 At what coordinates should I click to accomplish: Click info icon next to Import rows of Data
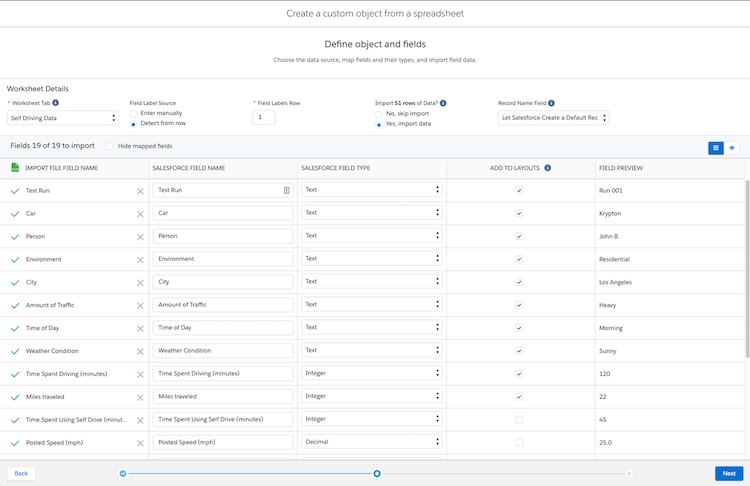443,103
